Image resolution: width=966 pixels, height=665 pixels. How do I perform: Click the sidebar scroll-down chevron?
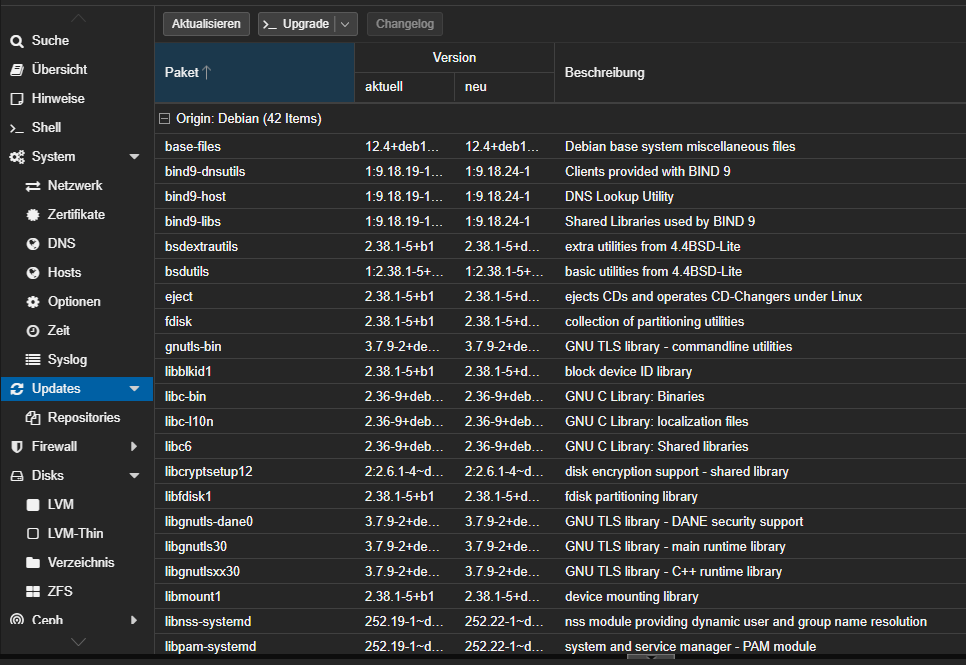pos(78,642)
